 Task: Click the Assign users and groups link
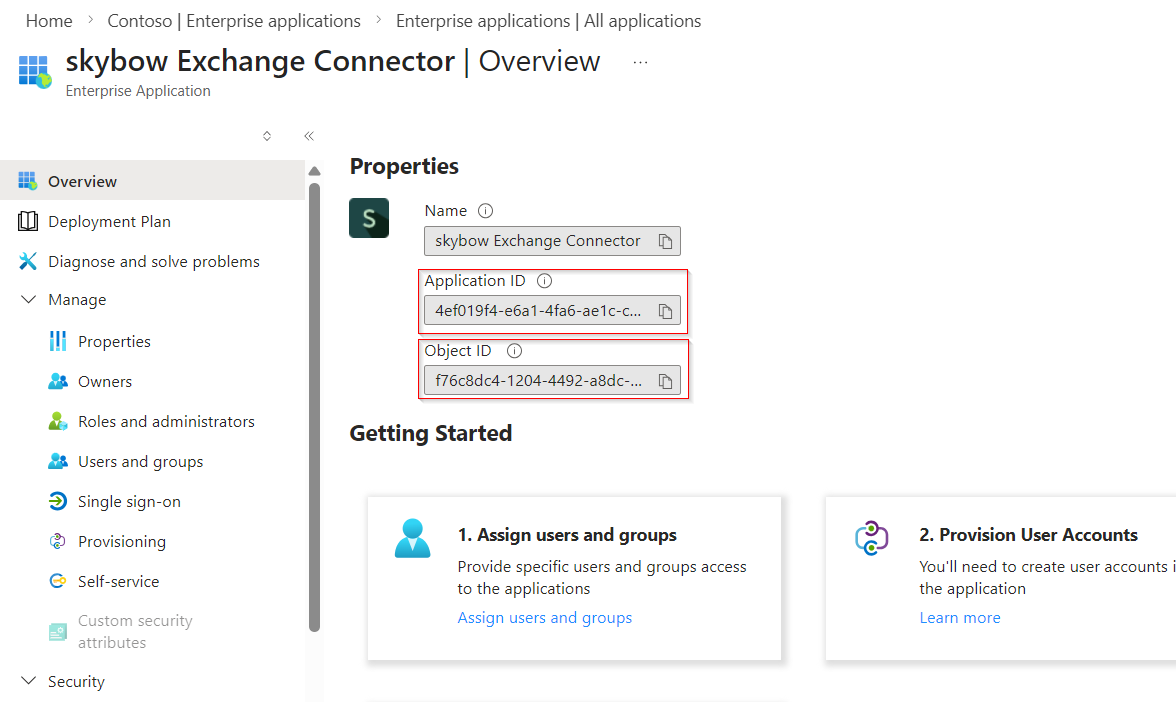point(544,617)
